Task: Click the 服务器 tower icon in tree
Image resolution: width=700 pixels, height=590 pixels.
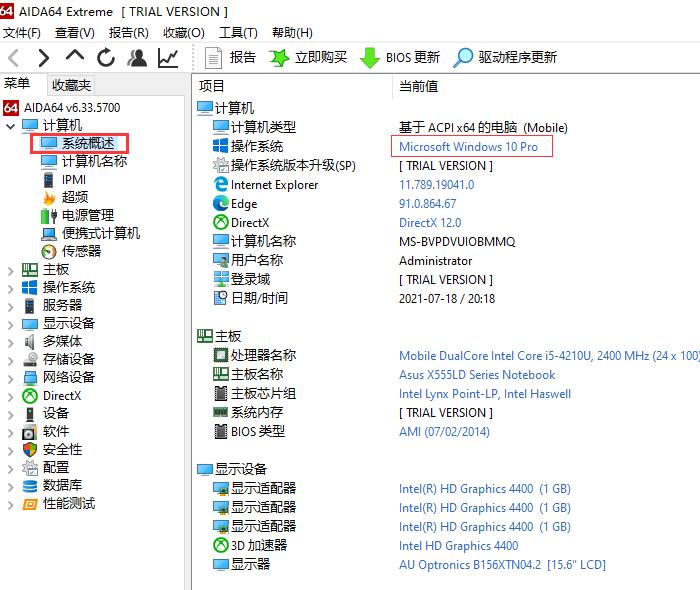Action: coord(29,306)
